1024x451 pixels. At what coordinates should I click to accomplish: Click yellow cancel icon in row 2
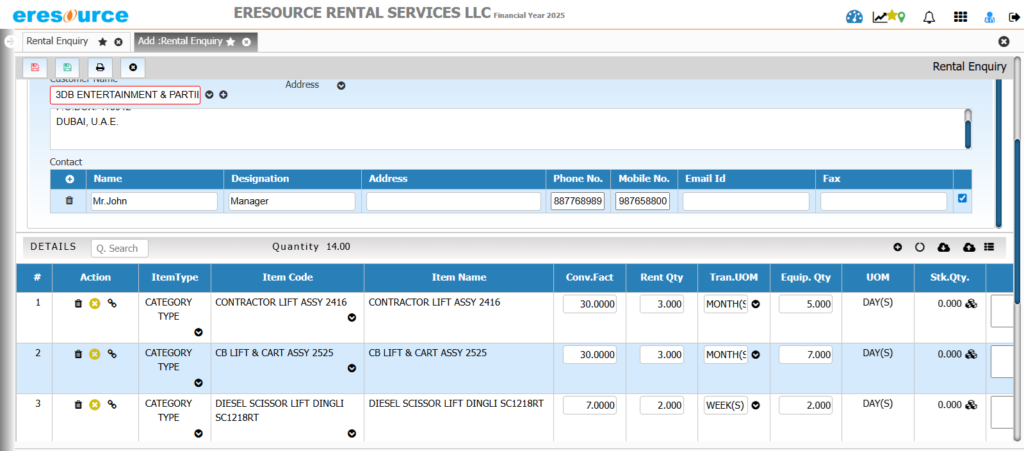coord(95,353)
